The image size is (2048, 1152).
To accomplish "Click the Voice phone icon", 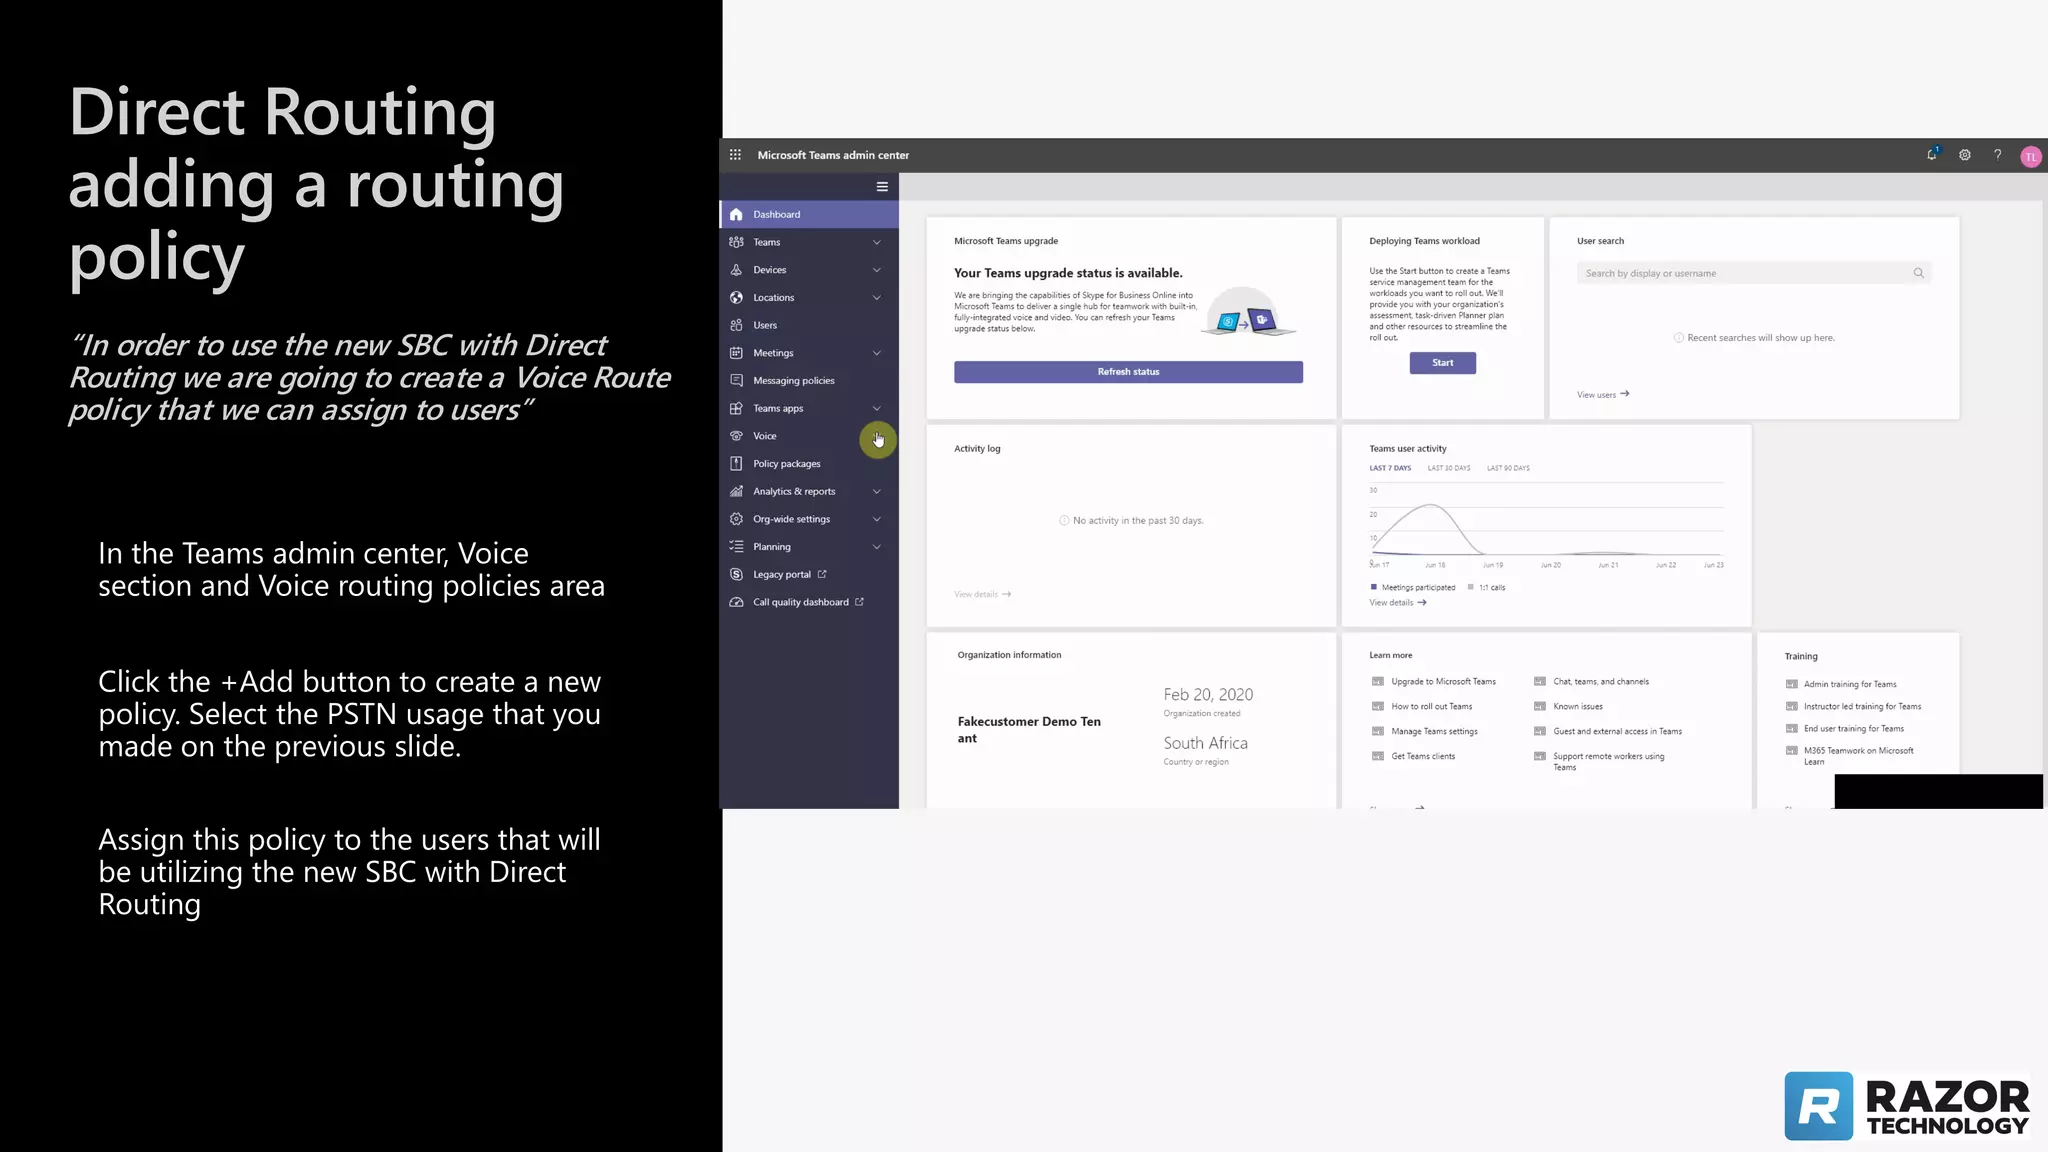I will click(737, 436).
